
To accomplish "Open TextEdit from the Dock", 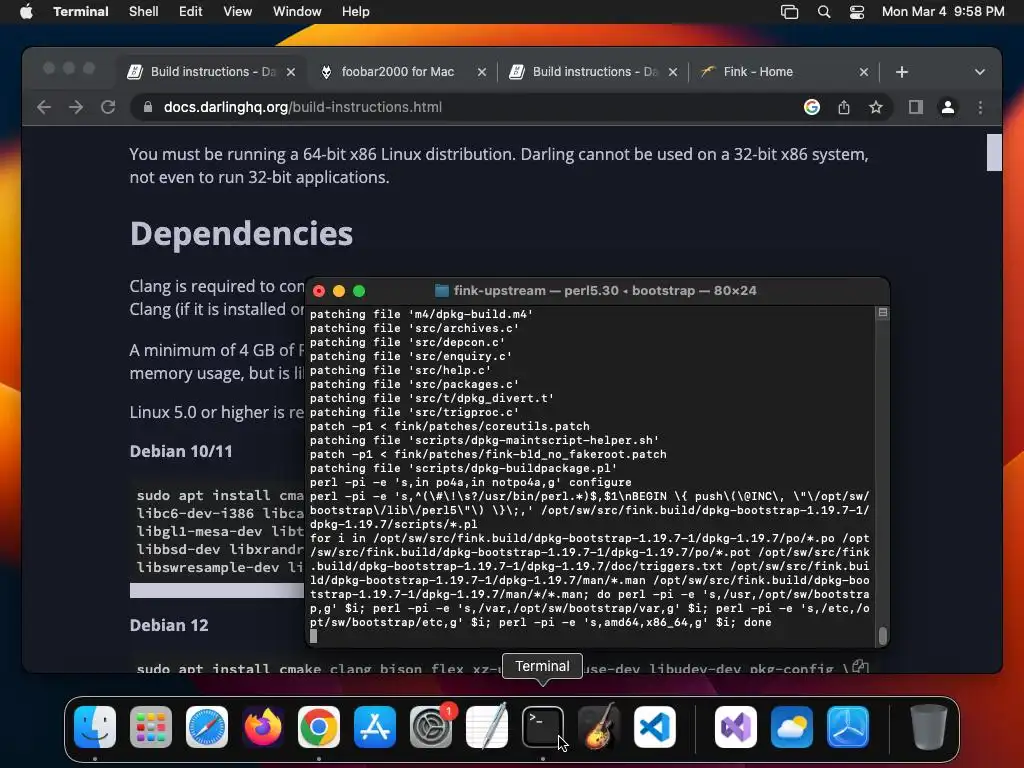I will click(487, 727).
